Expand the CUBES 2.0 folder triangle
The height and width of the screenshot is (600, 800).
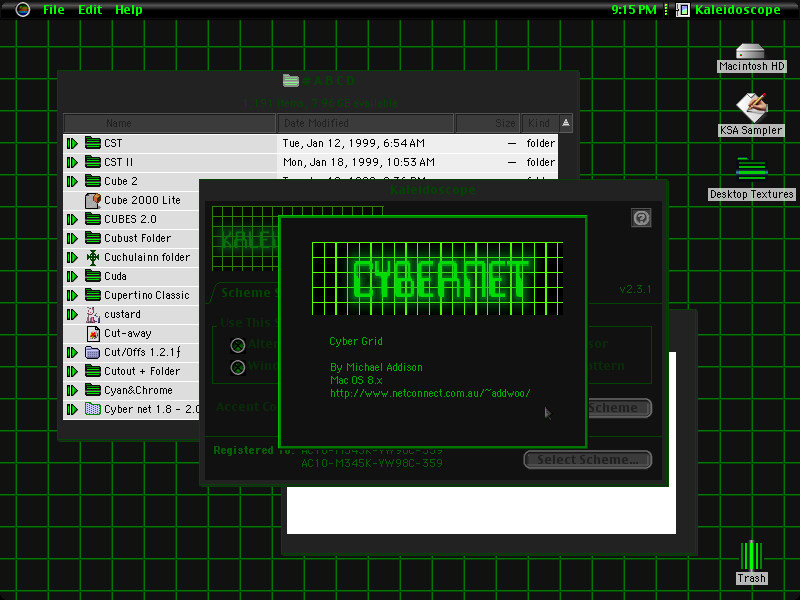pos(72,219)
